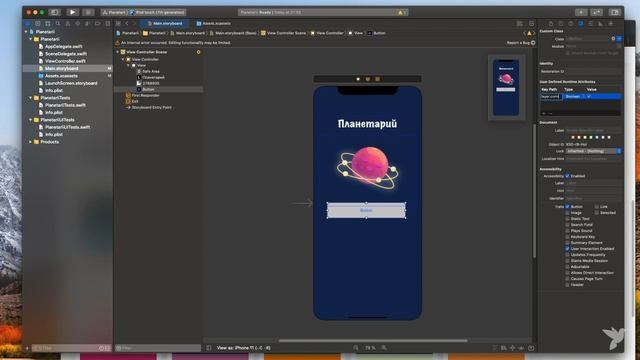Toggle the Boolean value checkmark in runtime attributes
The height and width of the screenshot is (360, 640).
(x=589, y=96)
